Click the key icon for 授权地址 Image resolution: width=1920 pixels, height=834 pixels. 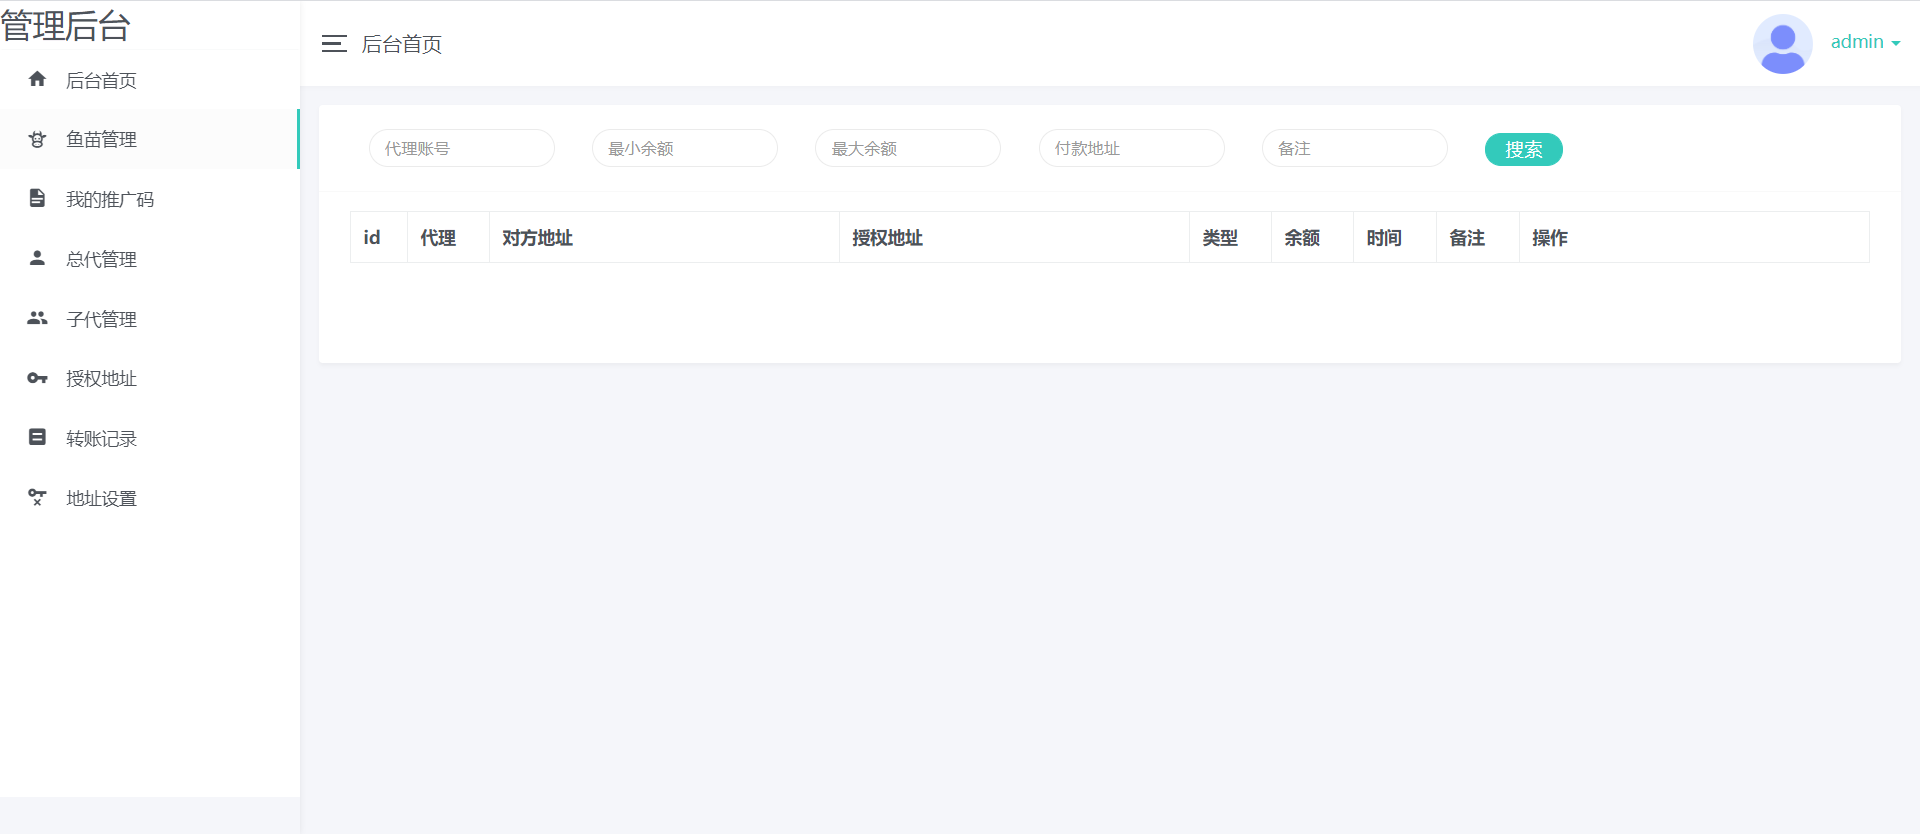tap(37, 378)
